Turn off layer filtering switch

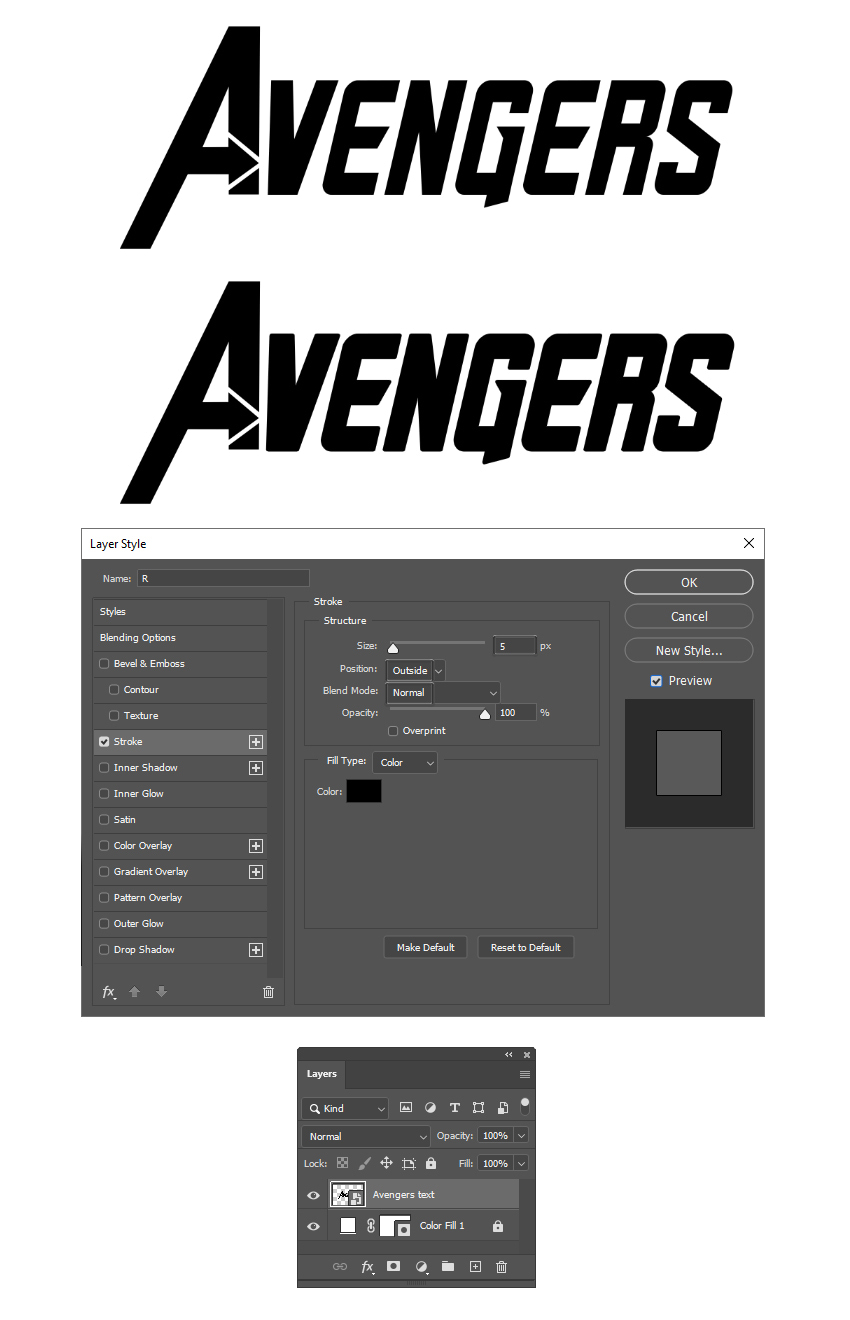(x=525, y=1106)
